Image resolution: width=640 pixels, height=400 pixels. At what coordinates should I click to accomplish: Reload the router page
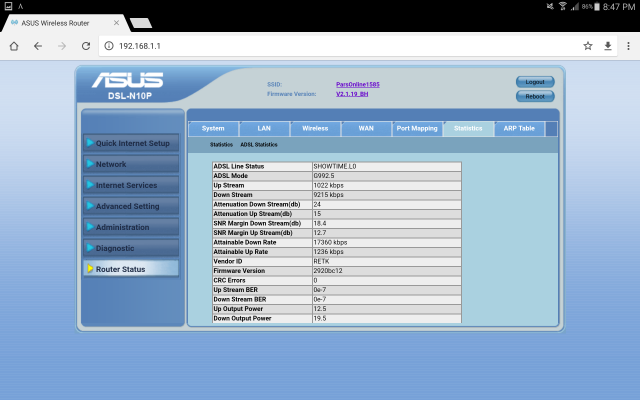point(86,46)
